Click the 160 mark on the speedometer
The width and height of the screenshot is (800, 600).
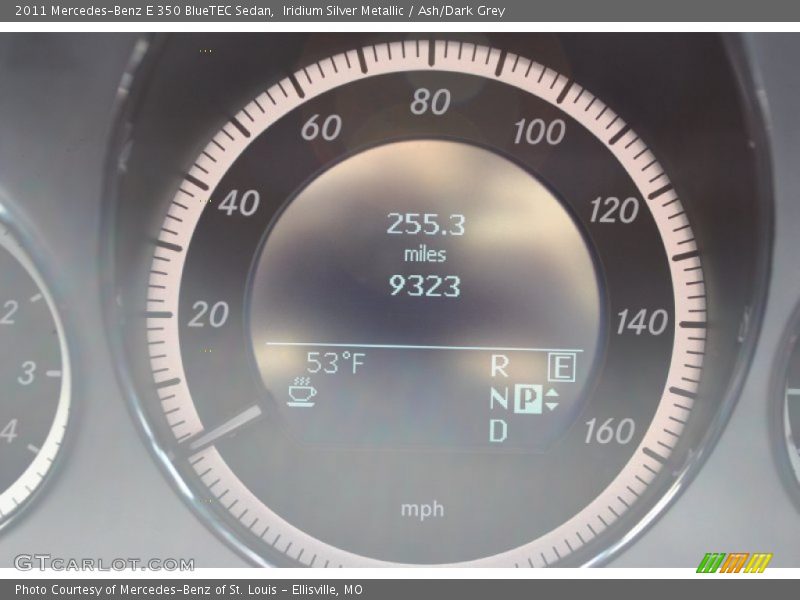click(610, 431)
